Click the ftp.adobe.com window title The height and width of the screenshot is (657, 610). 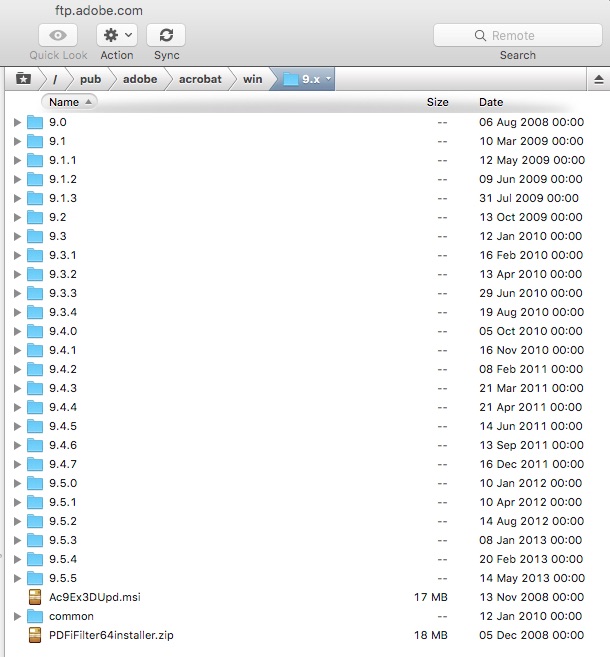[99, 10]
